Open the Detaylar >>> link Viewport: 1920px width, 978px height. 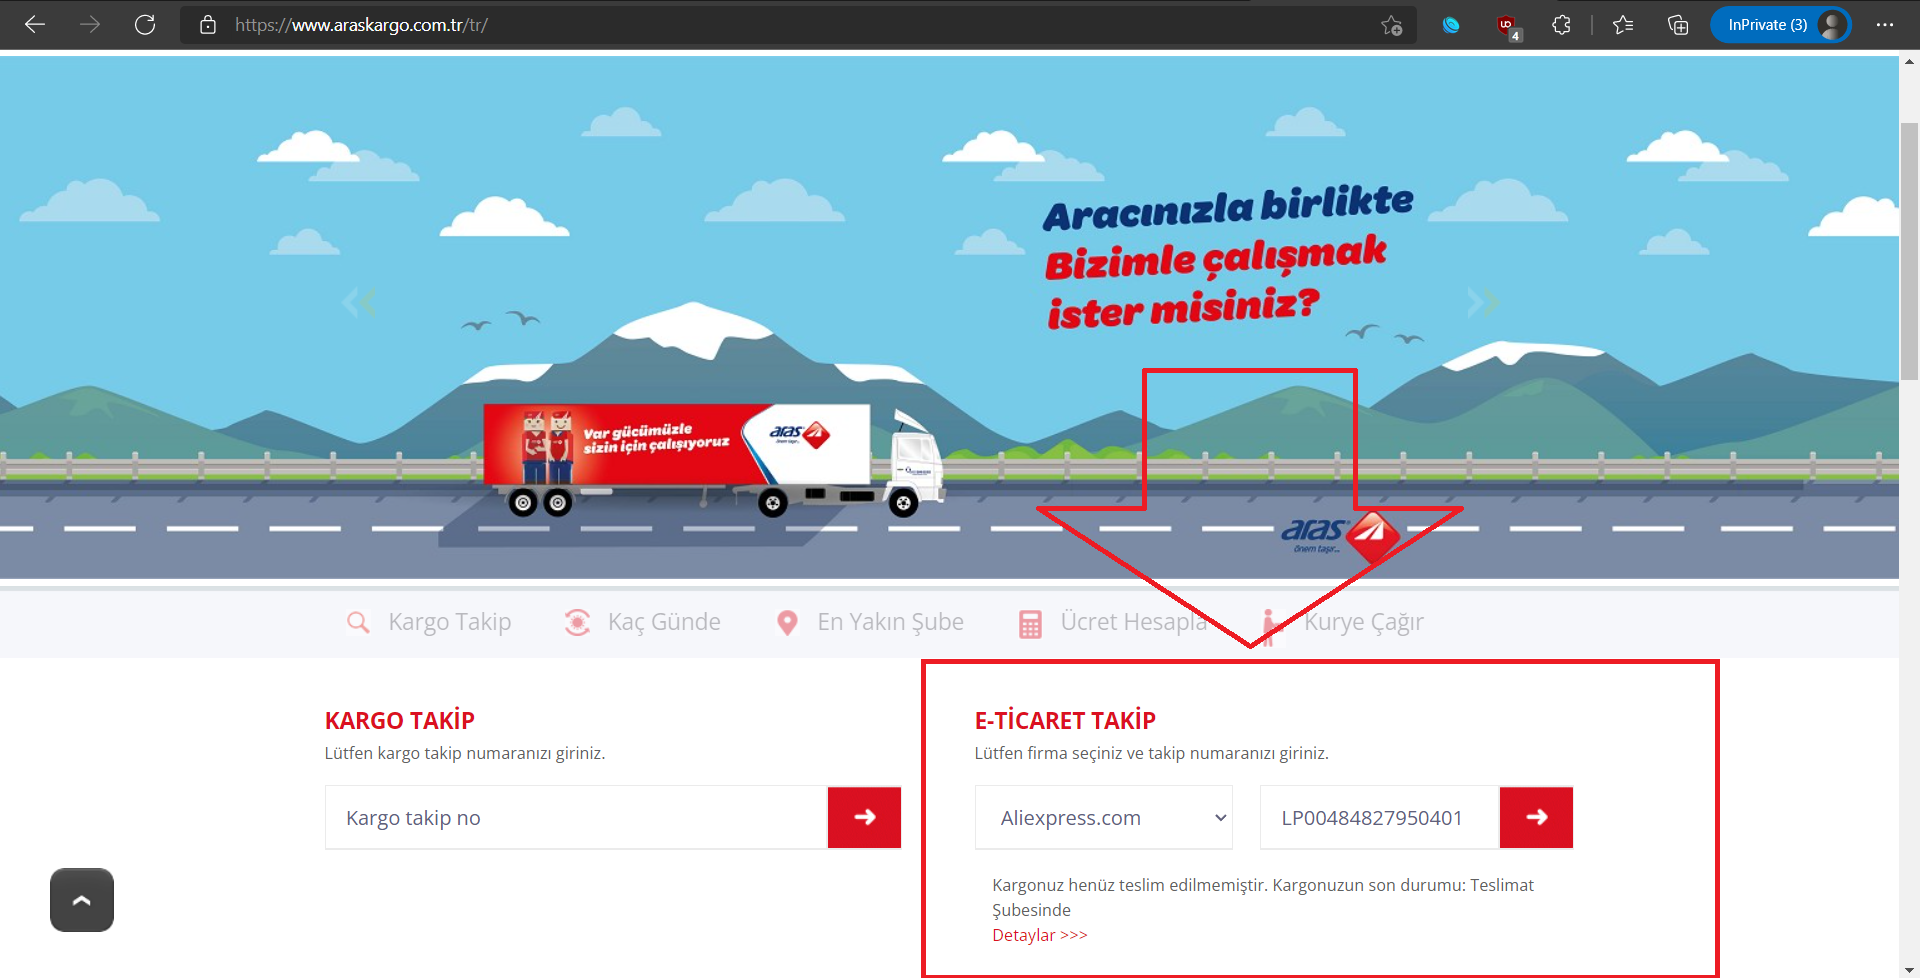pos(1040,935)
